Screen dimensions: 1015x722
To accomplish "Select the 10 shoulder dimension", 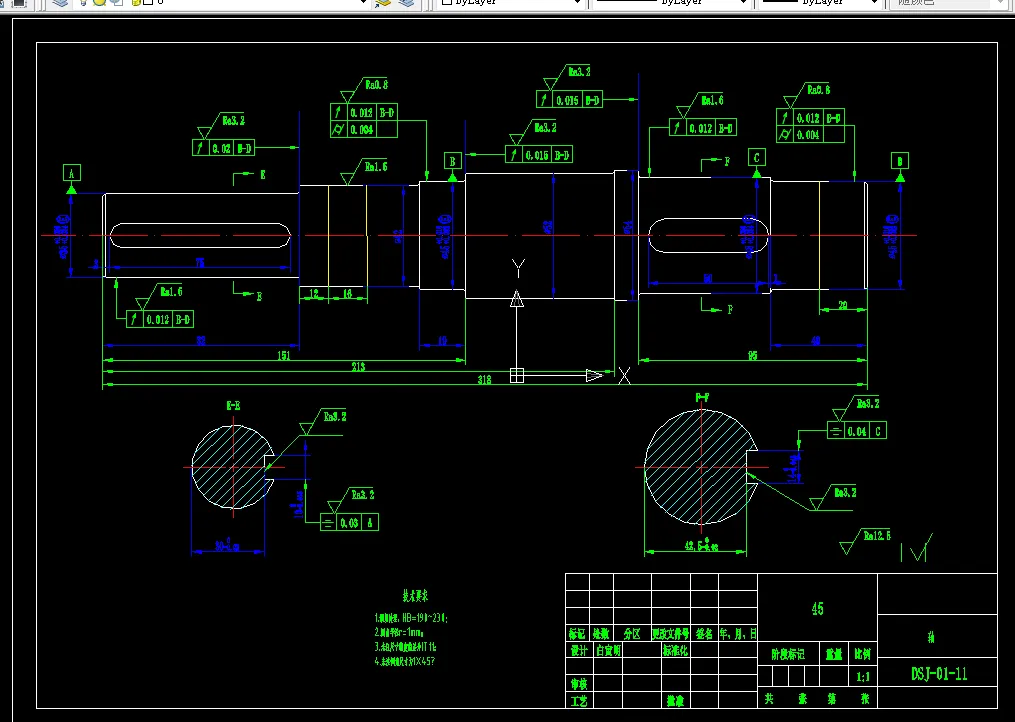I will [x=442, y=341].
